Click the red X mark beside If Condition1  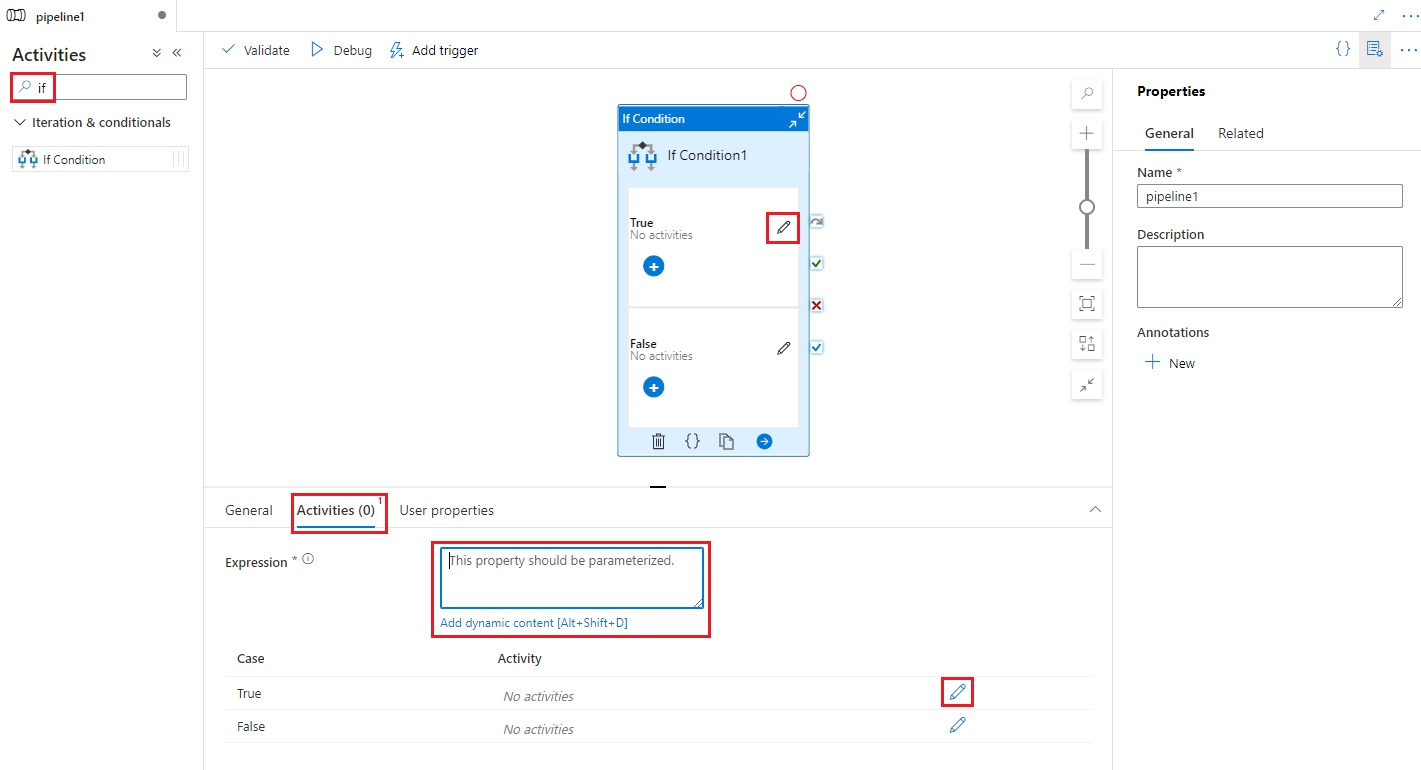[817, 305]
